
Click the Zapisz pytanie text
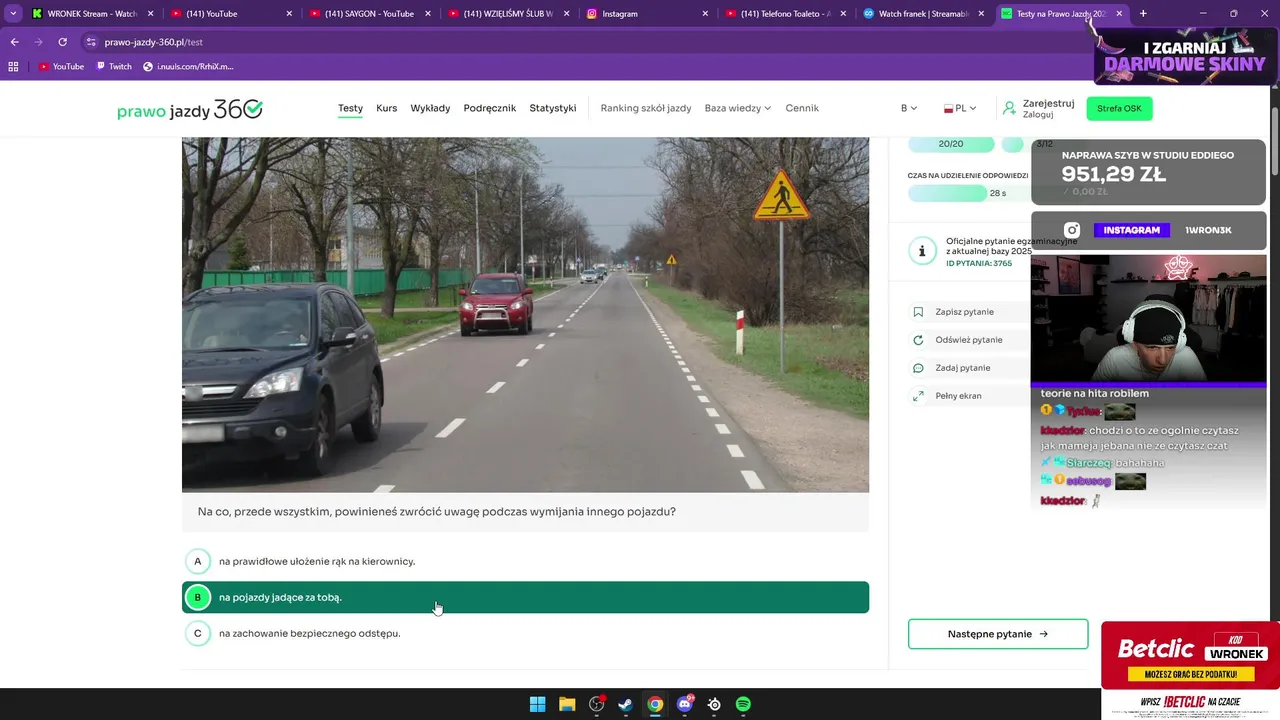click(x=964, y=312)
